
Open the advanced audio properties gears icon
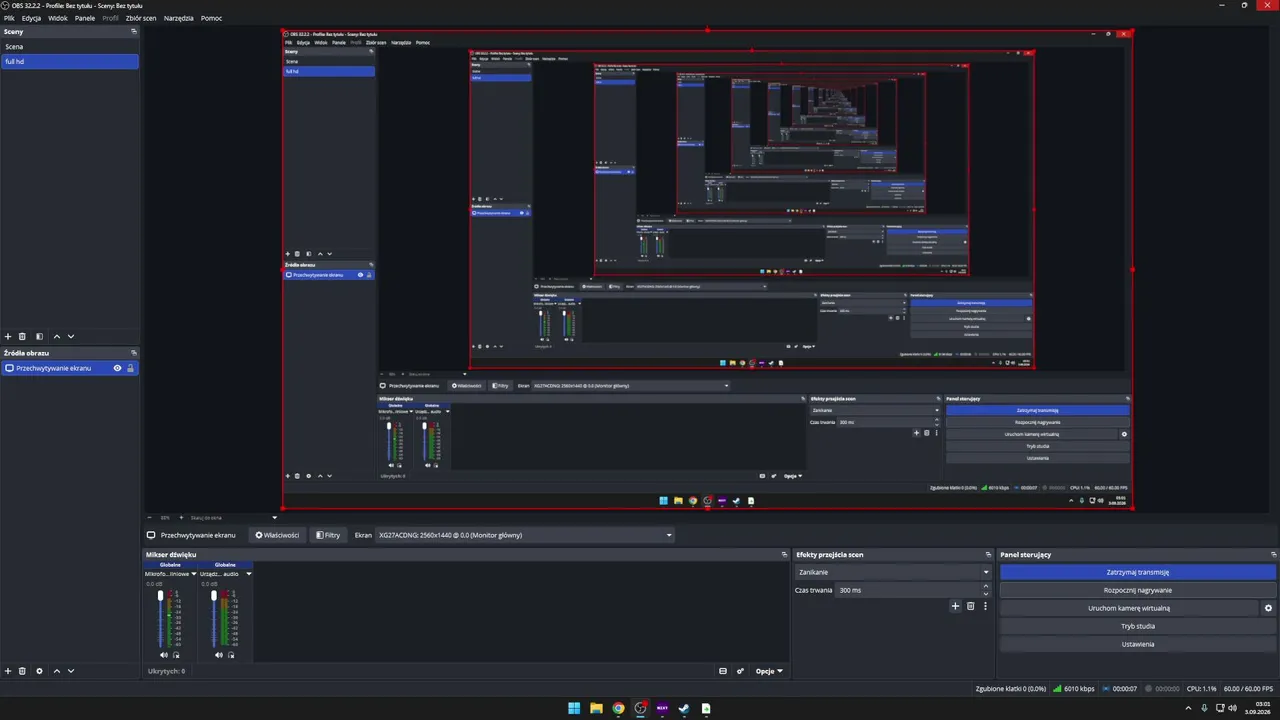(740, 671)
